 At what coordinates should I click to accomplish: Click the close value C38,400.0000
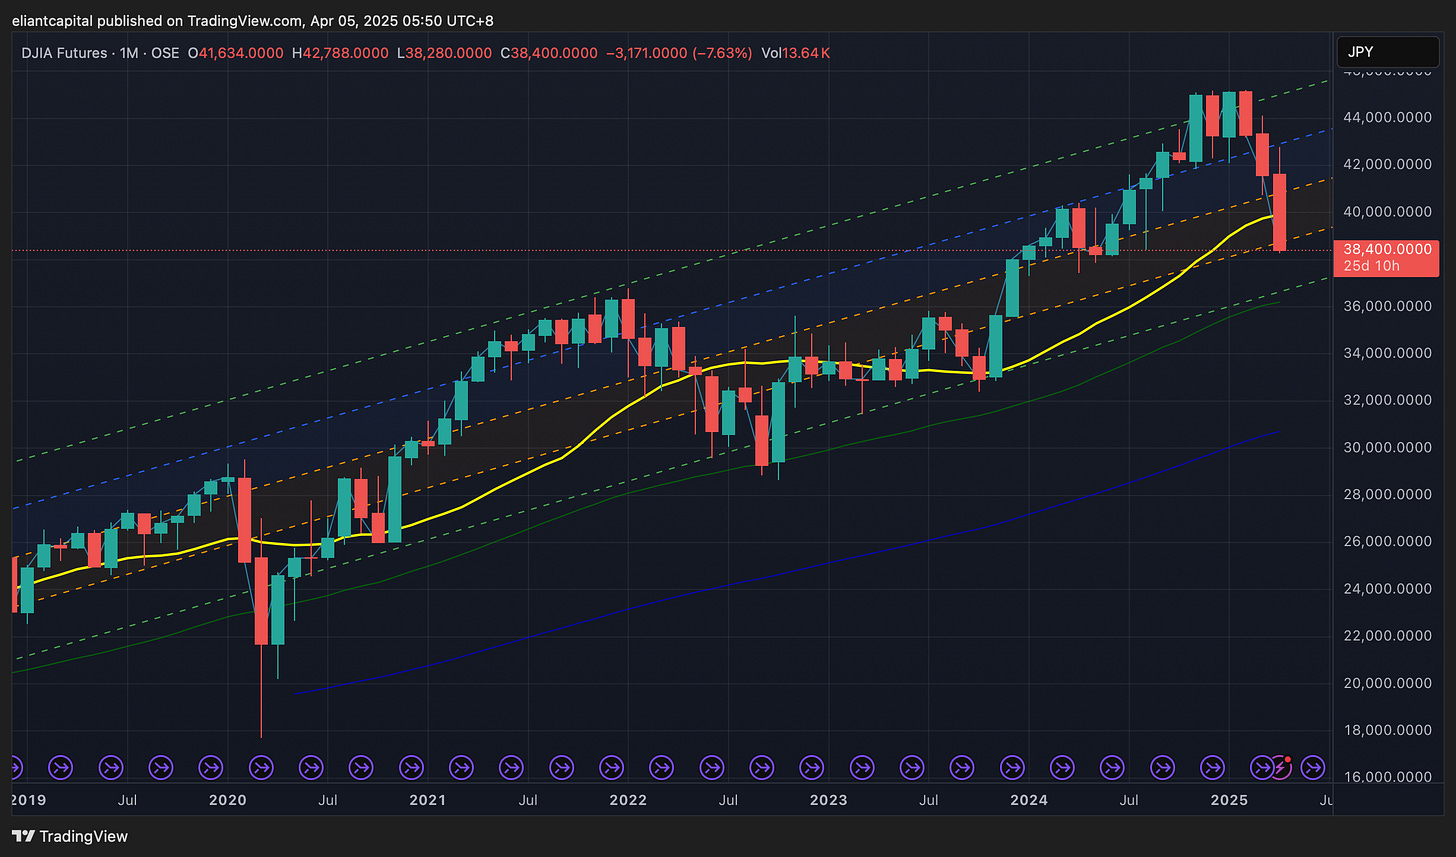pyautogui.click(x=548, y=52)
